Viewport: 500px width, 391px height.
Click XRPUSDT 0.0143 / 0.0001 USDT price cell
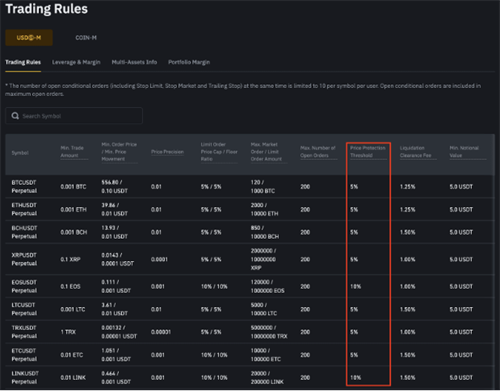[118, 259]
